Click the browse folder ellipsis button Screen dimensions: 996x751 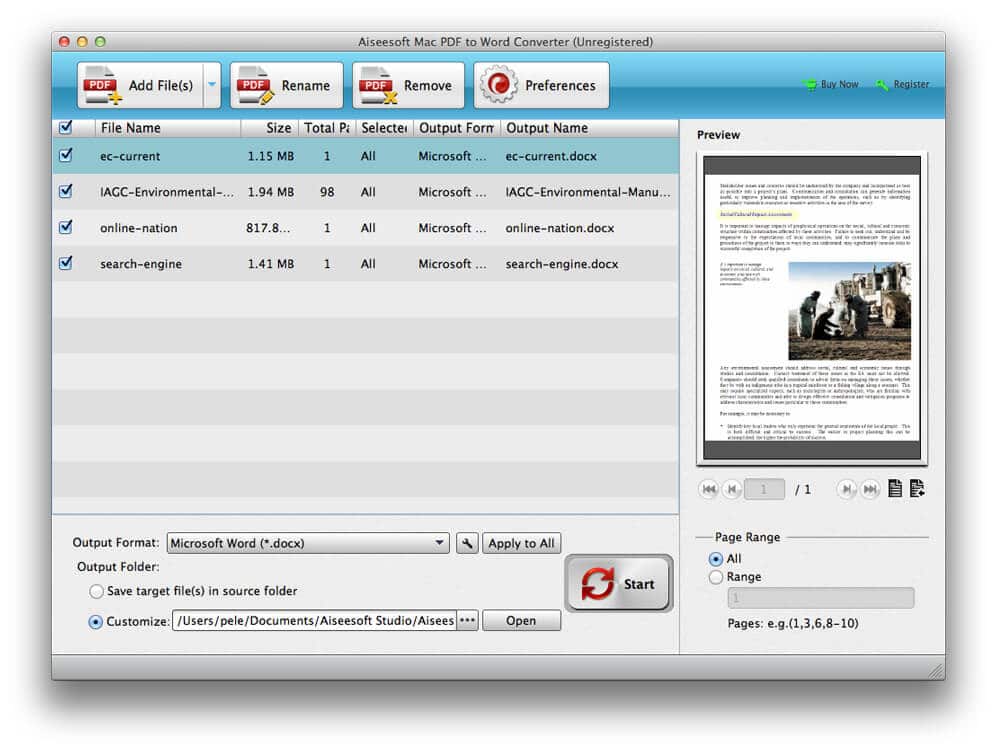(467, 621)
